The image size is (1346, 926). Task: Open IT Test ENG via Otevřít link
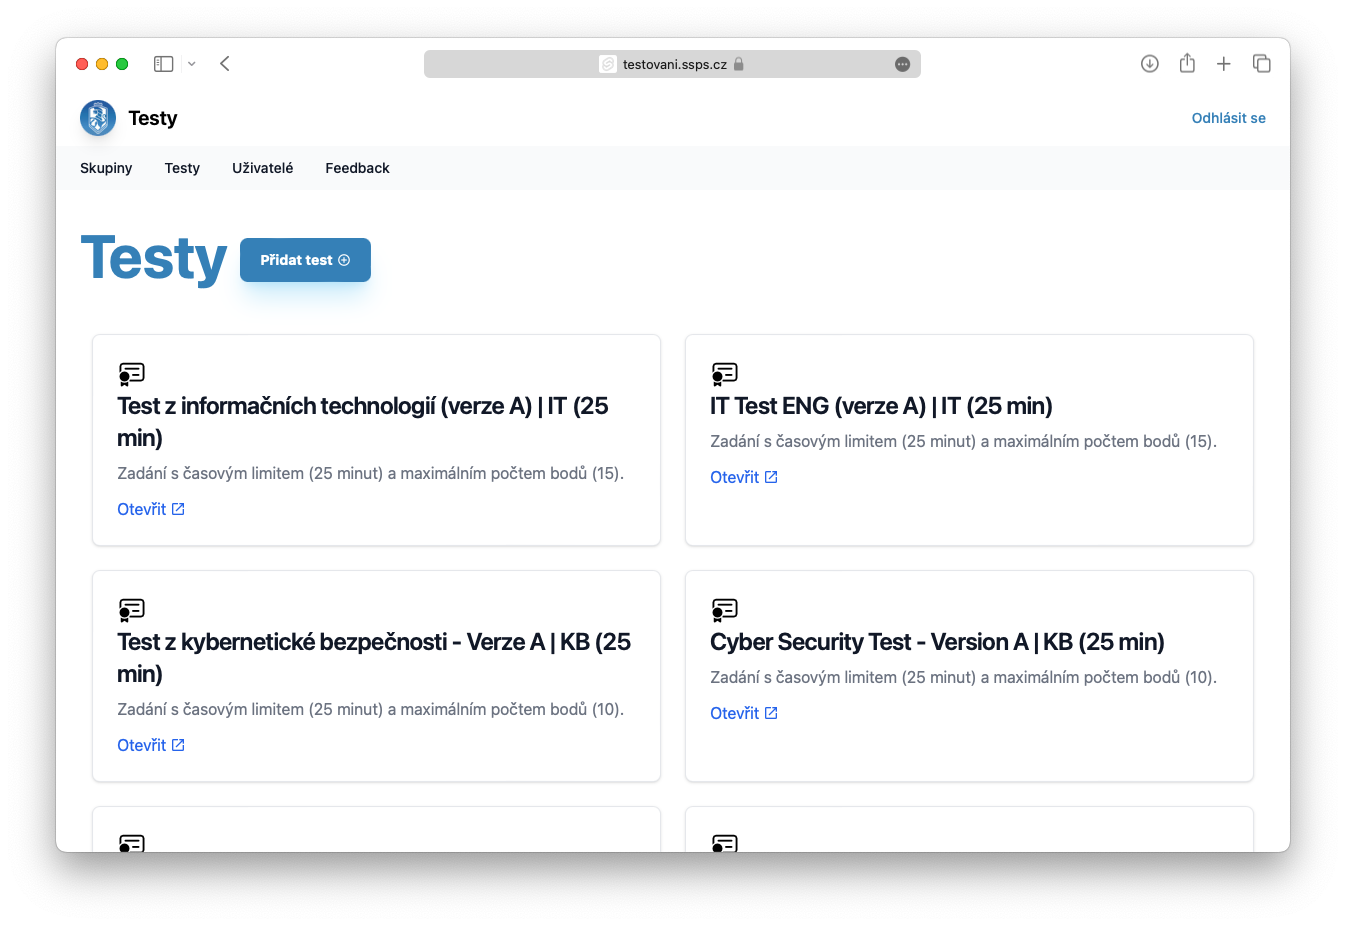click(x=744, y=477)
